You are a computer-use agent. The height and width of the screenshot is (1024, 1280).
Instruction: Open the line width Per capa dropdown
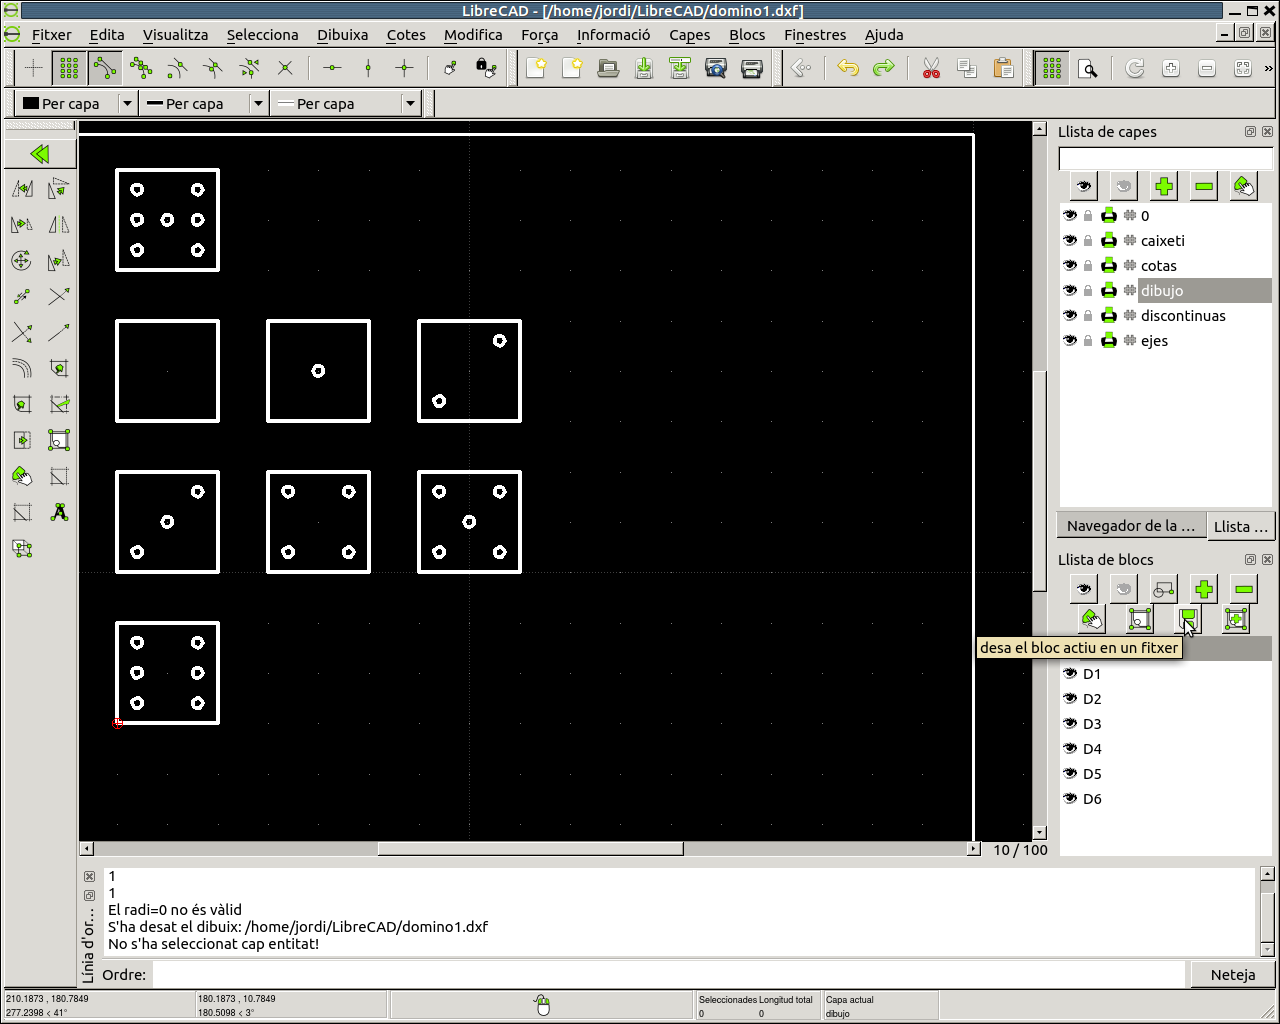point(258,103)
